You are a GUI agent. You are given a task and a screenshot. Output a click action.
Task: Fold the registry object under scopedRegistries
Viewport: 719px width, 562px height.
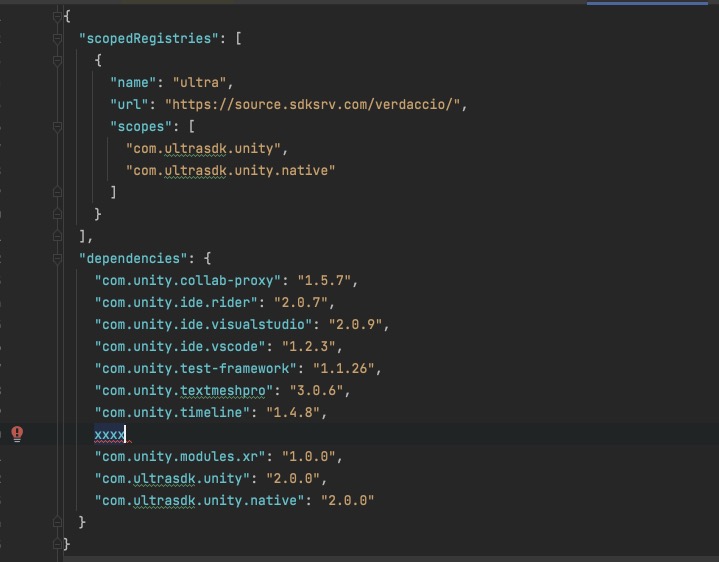pyautogui.click(x=58, y=60)
